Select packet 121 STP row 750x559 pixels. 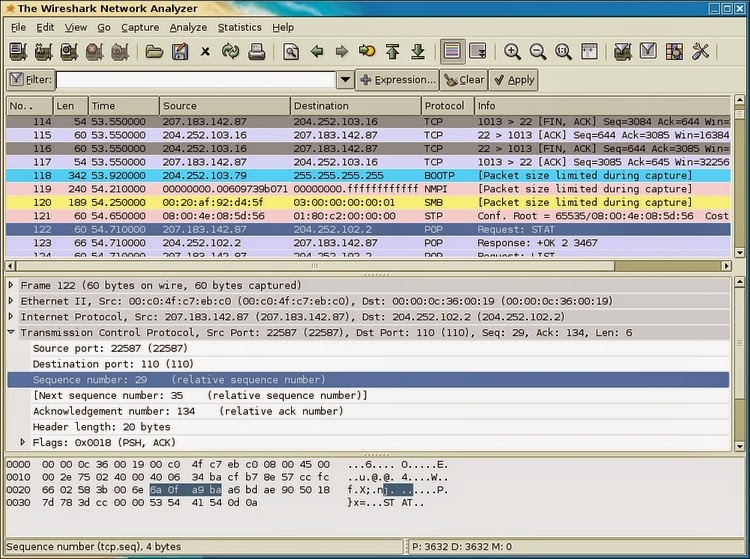368,216
